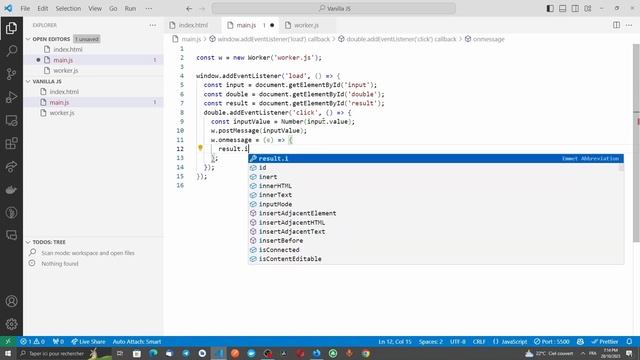The image size is (640, 360).
Task: Open errors and warnings in status bar
Action: [x=32, y=342]
